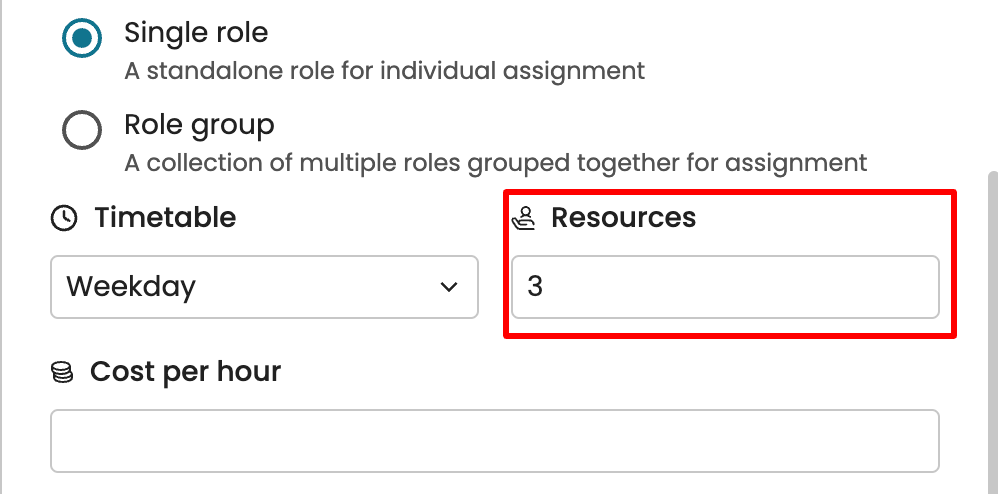Click the Resources field label
This screenshot has height=494, width=998.
click(623, 218)
